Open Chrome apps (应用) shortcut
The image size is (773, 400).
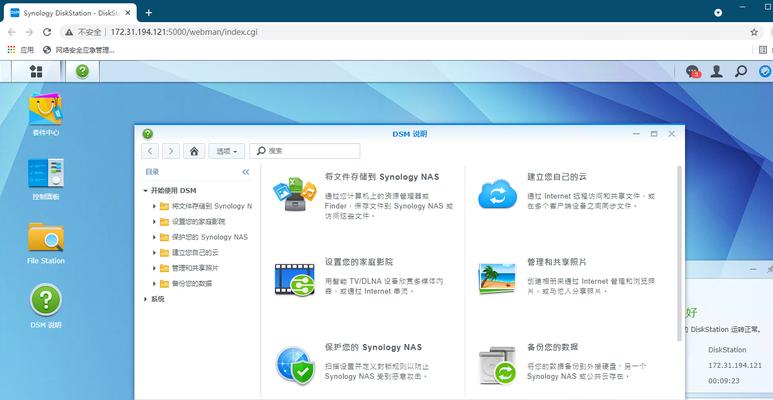(21, 50)
